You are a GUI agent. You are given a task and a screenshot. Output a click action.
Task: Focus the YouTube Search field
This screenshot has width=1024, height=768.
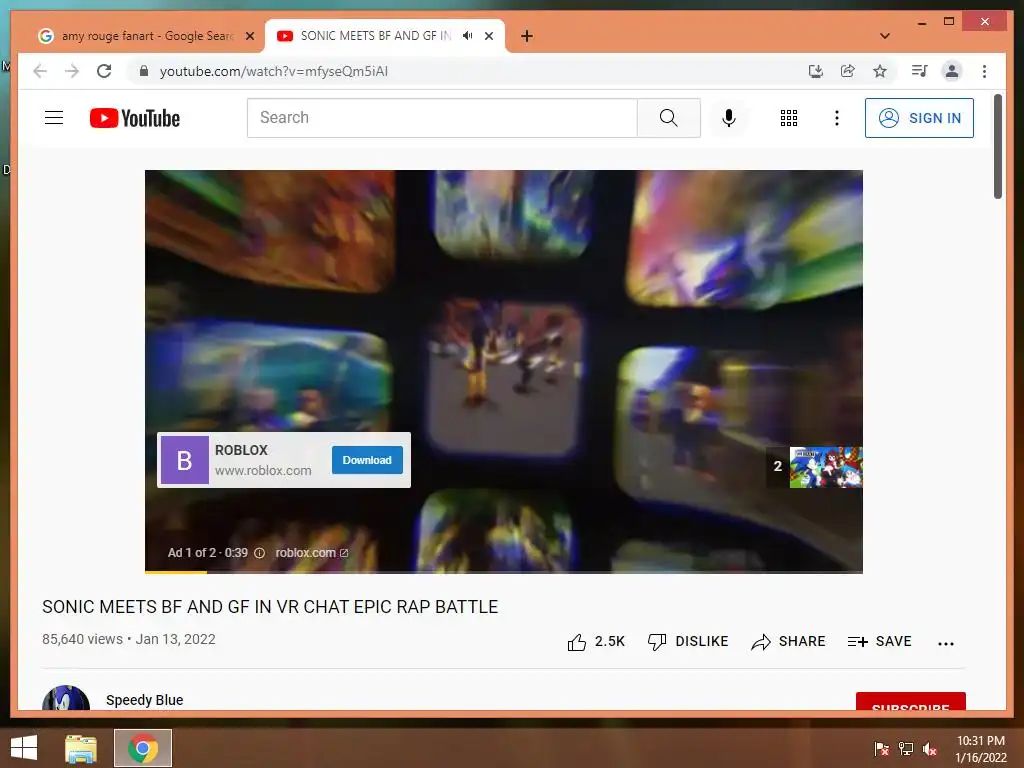point(442,118)
